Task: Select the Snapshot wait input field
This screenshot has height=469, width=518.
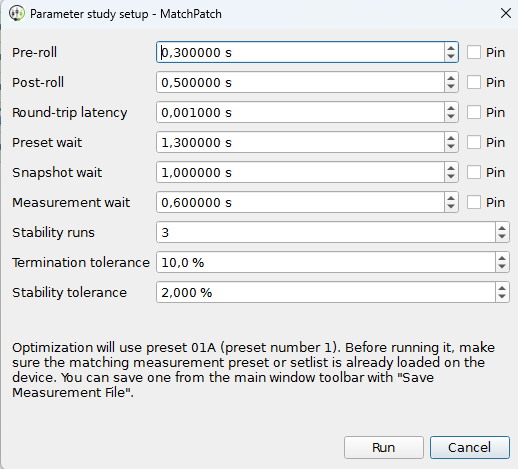Action: tap(300, 172)
